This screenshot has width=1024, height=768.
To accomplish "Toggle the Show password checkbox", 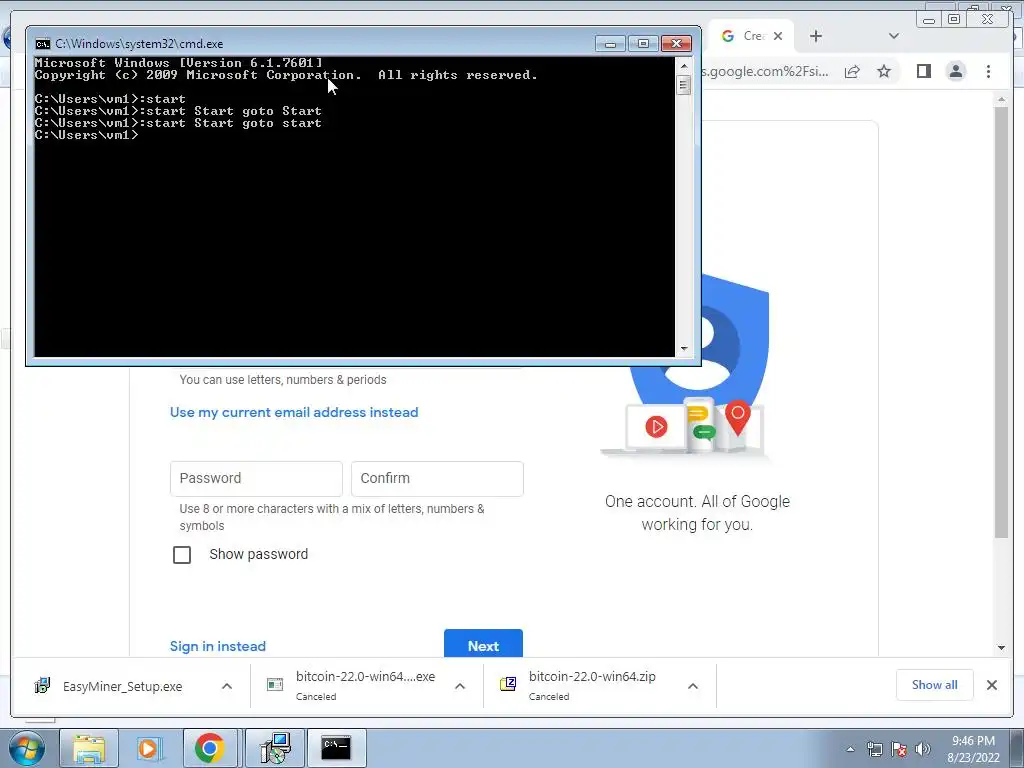I will pos(182,554).
